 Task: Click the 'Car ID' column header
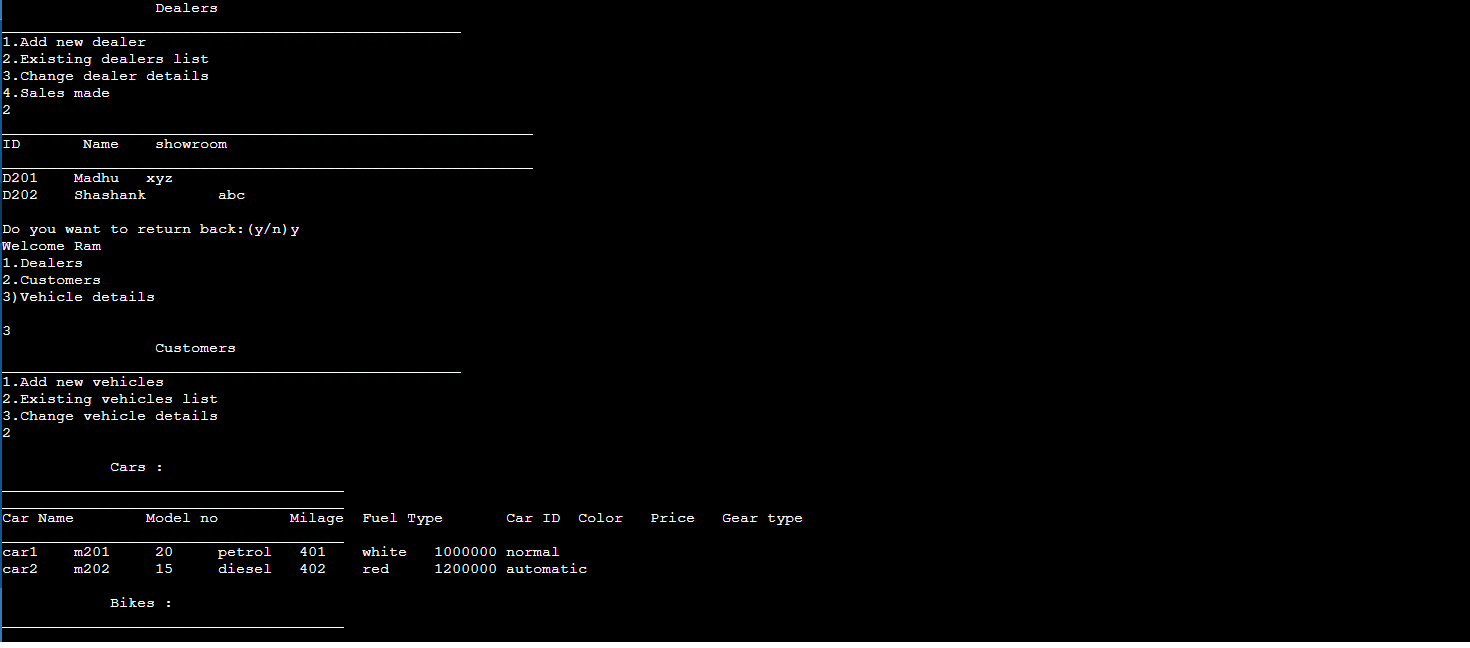tap(533, 518)
